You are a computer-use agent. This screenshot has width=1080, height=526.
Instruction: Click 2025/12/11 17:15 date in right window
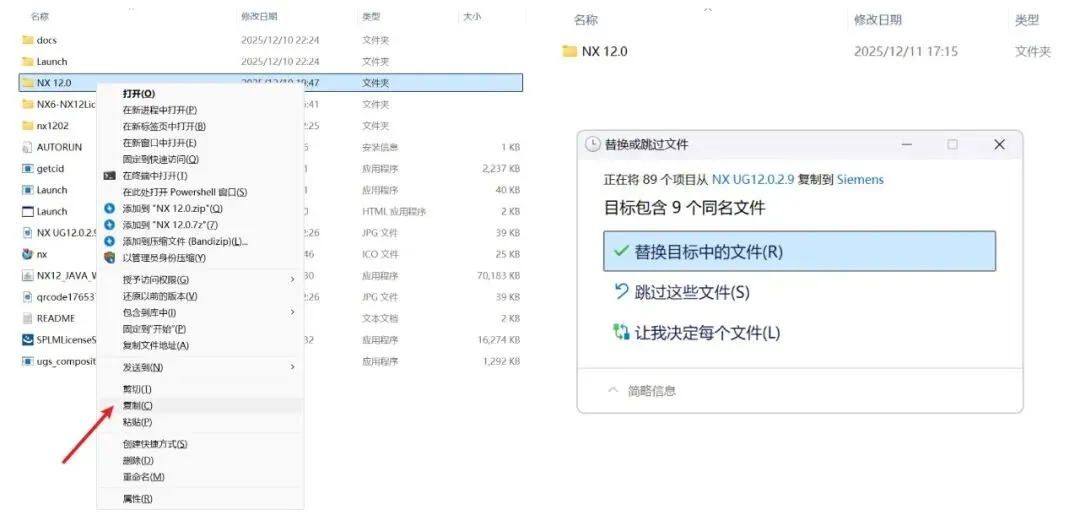pos(906,51)
